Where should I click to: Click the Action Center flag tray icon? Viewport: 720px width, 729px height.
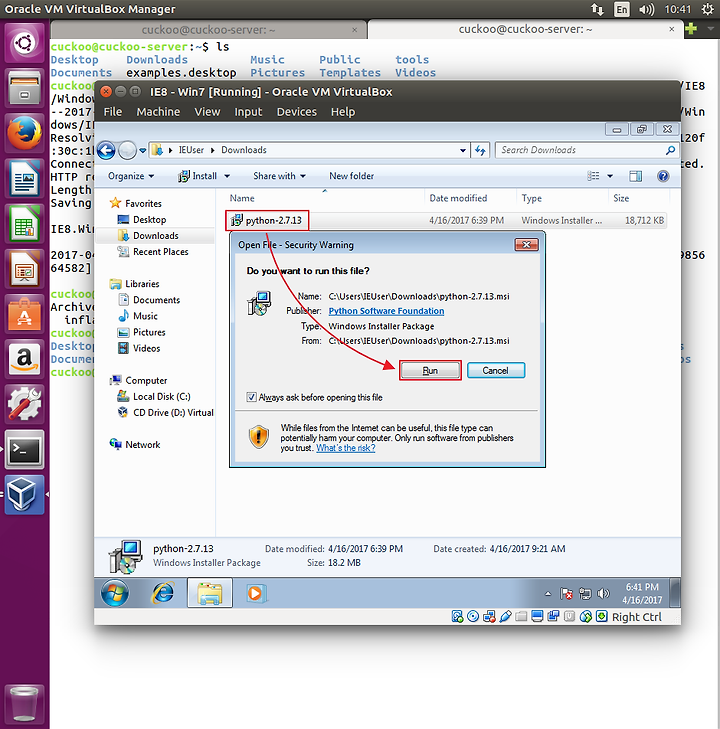tap(566, 594)
